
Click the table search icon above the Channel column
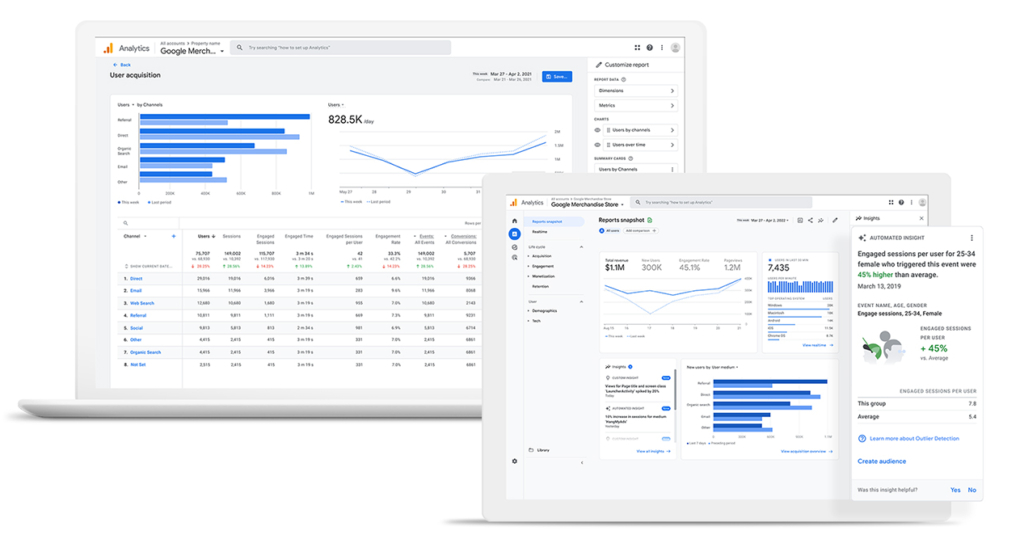coord(125,223)
